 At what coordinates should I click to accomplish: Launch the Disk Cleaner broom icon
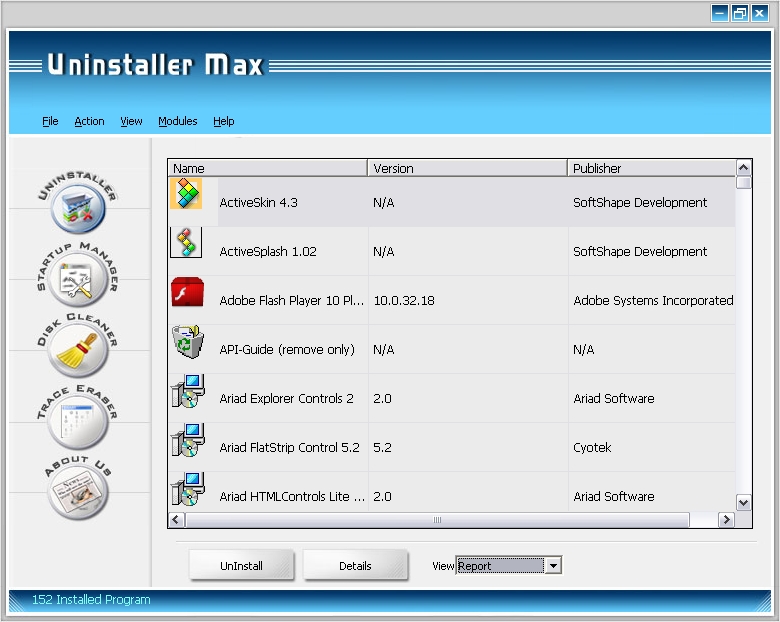(x=78, y=349)
